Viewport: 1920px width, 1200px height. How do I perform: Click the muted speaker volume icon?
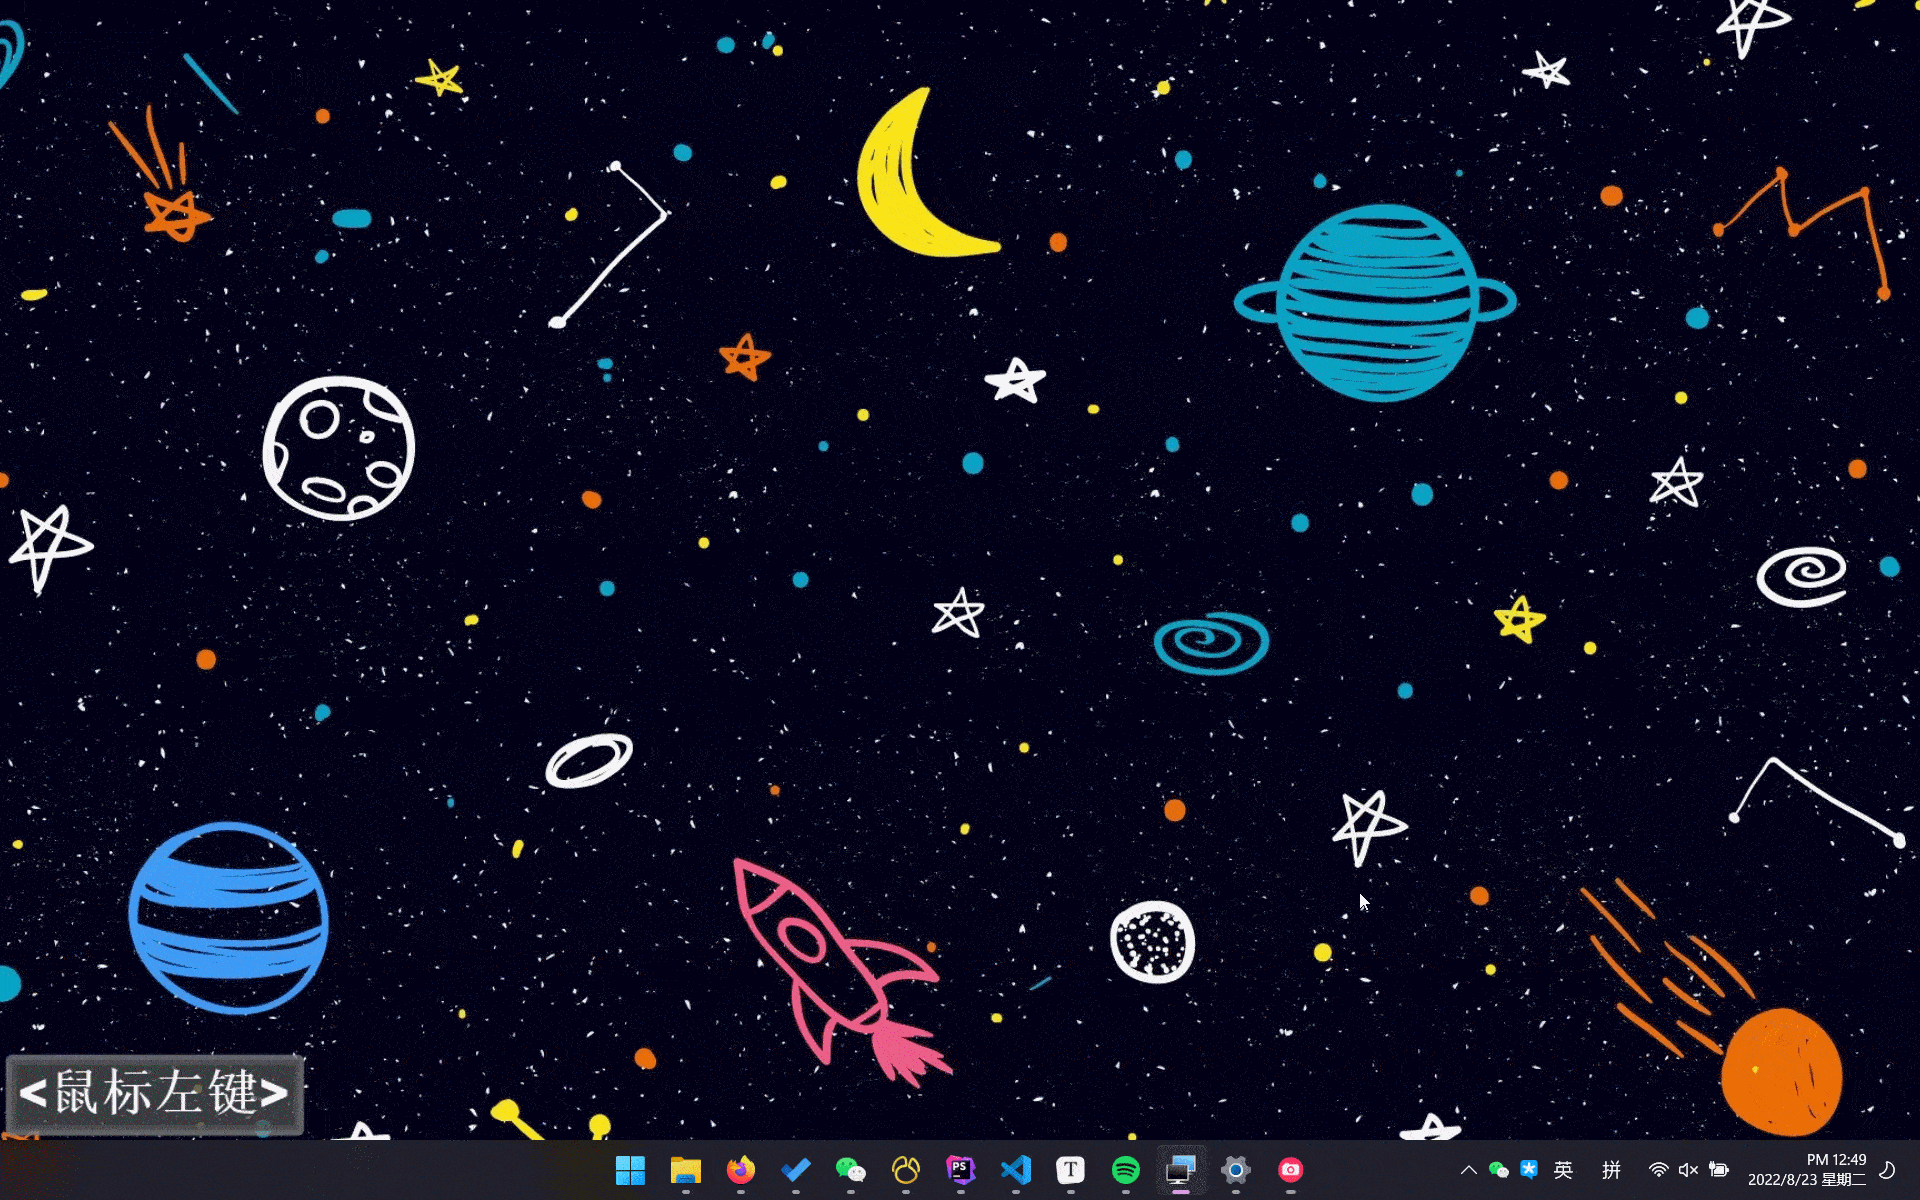tap(1688, 1169)
